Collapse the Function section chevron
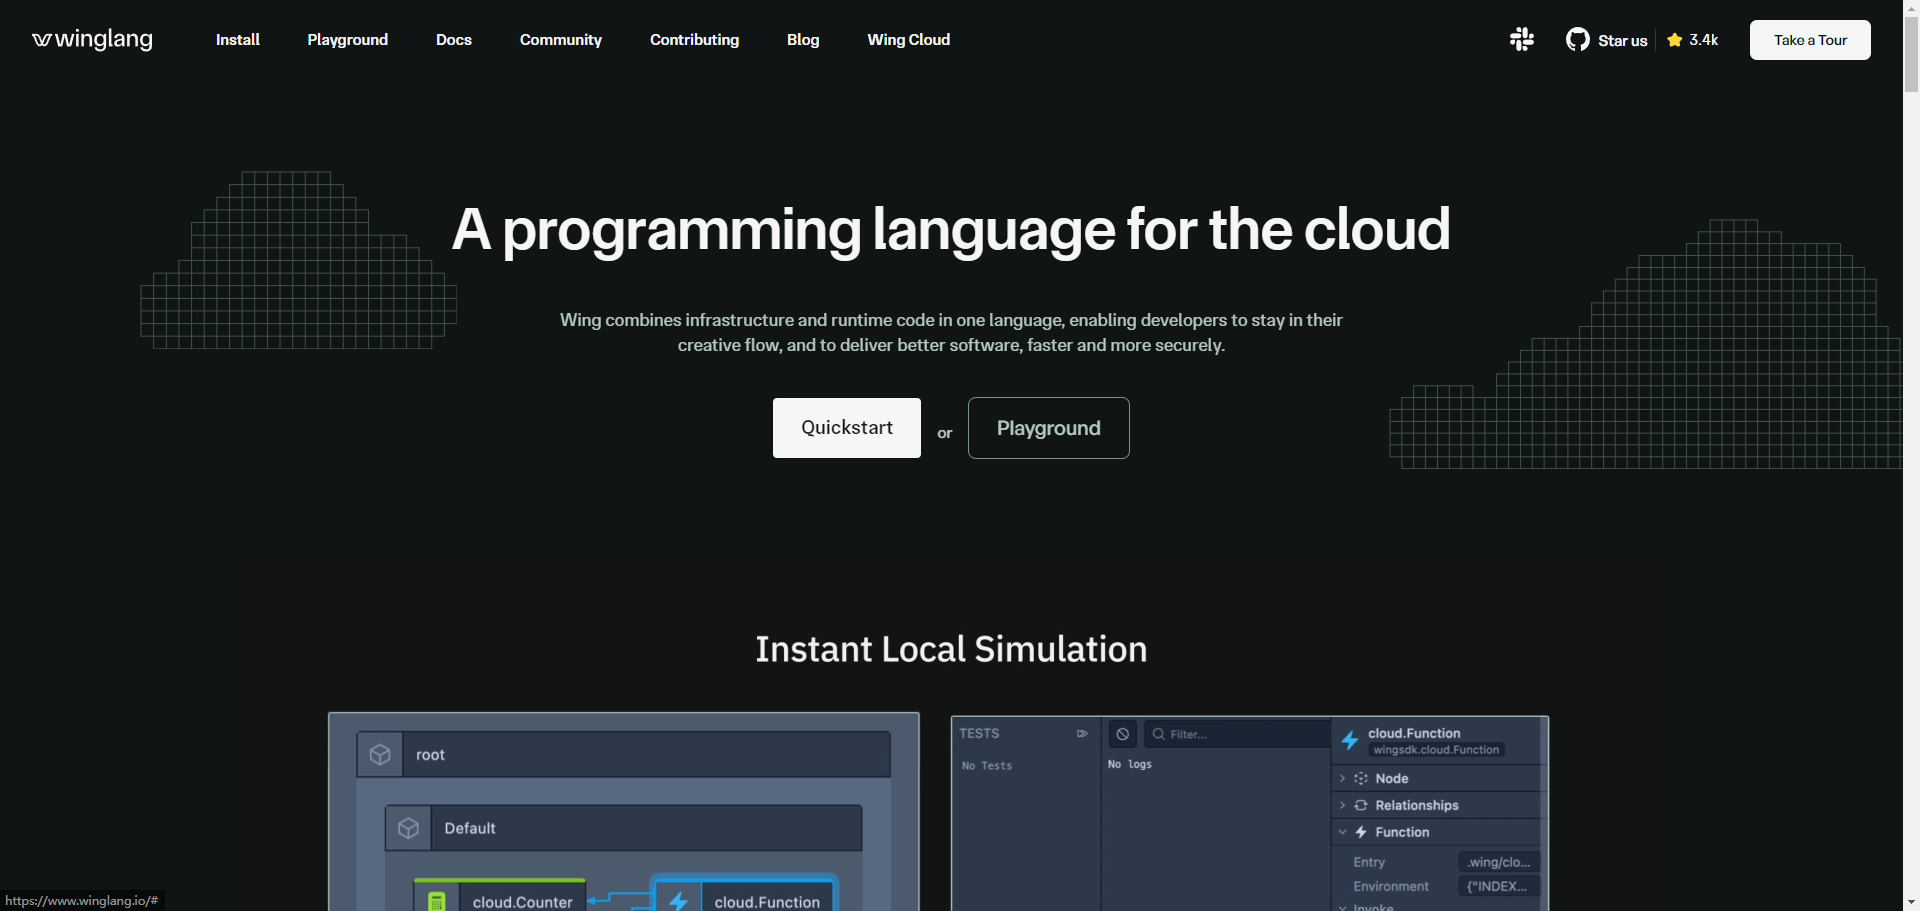1920x911 pixels. 1343,832
